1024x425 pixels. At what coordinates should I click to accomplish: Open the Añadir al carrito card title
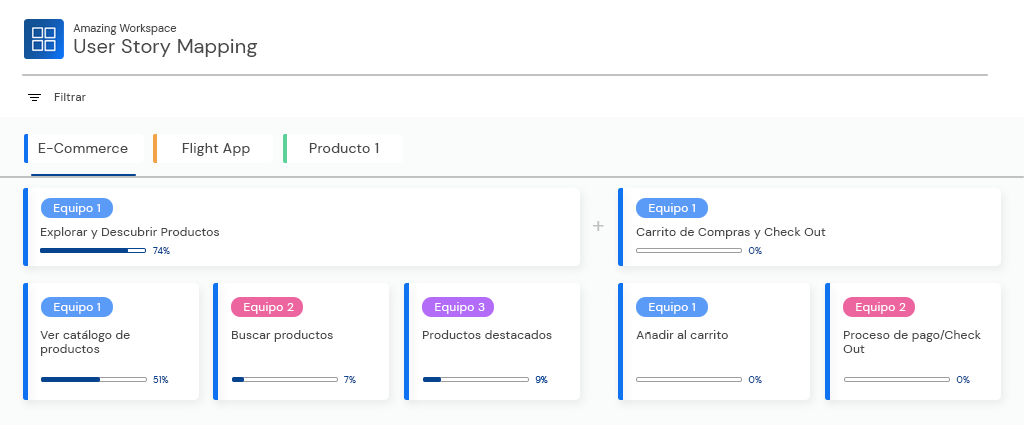point(682,336)
